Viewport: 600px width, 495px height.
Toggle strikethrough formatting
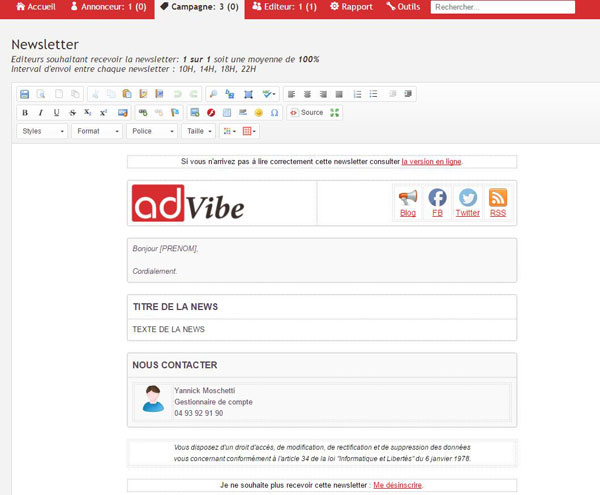tap(72, 113)
